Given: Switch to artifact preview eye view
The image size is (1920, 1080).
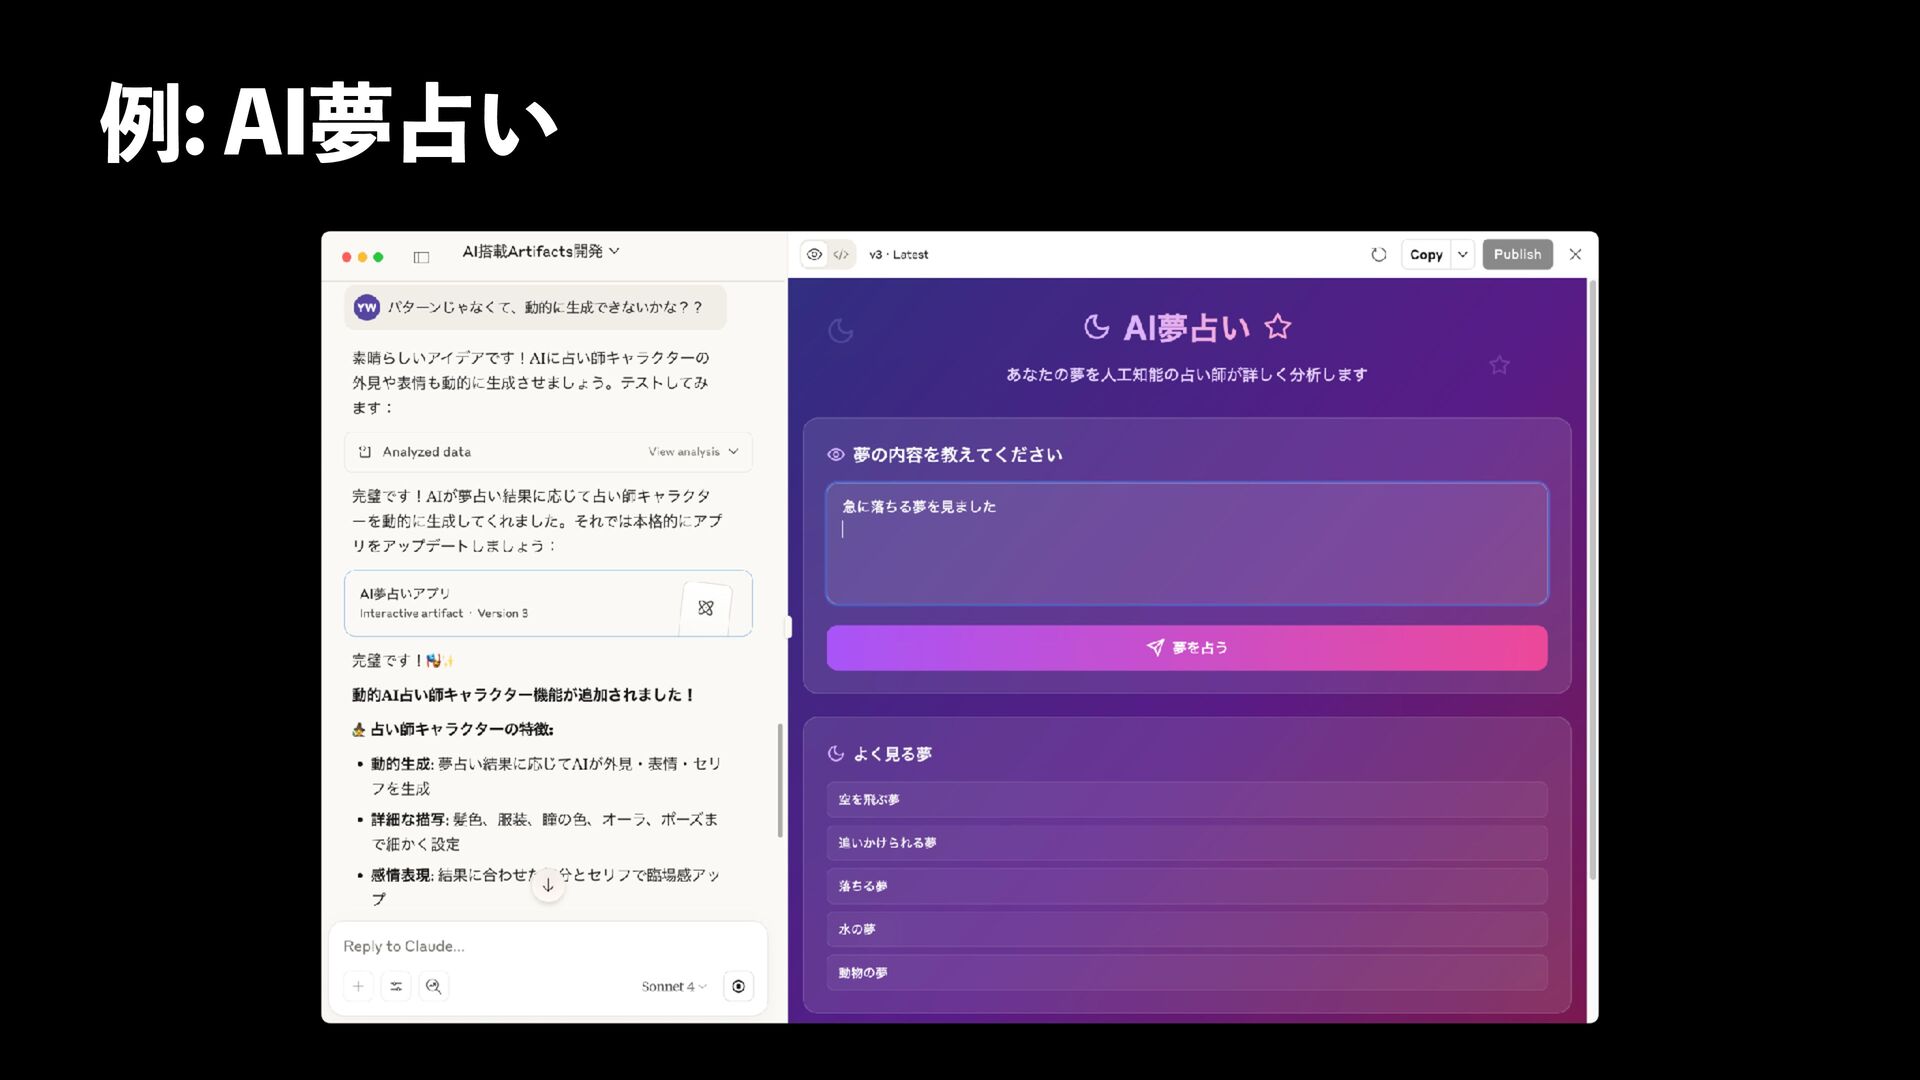Looking at the screenshot, I should tap(814, 255).
